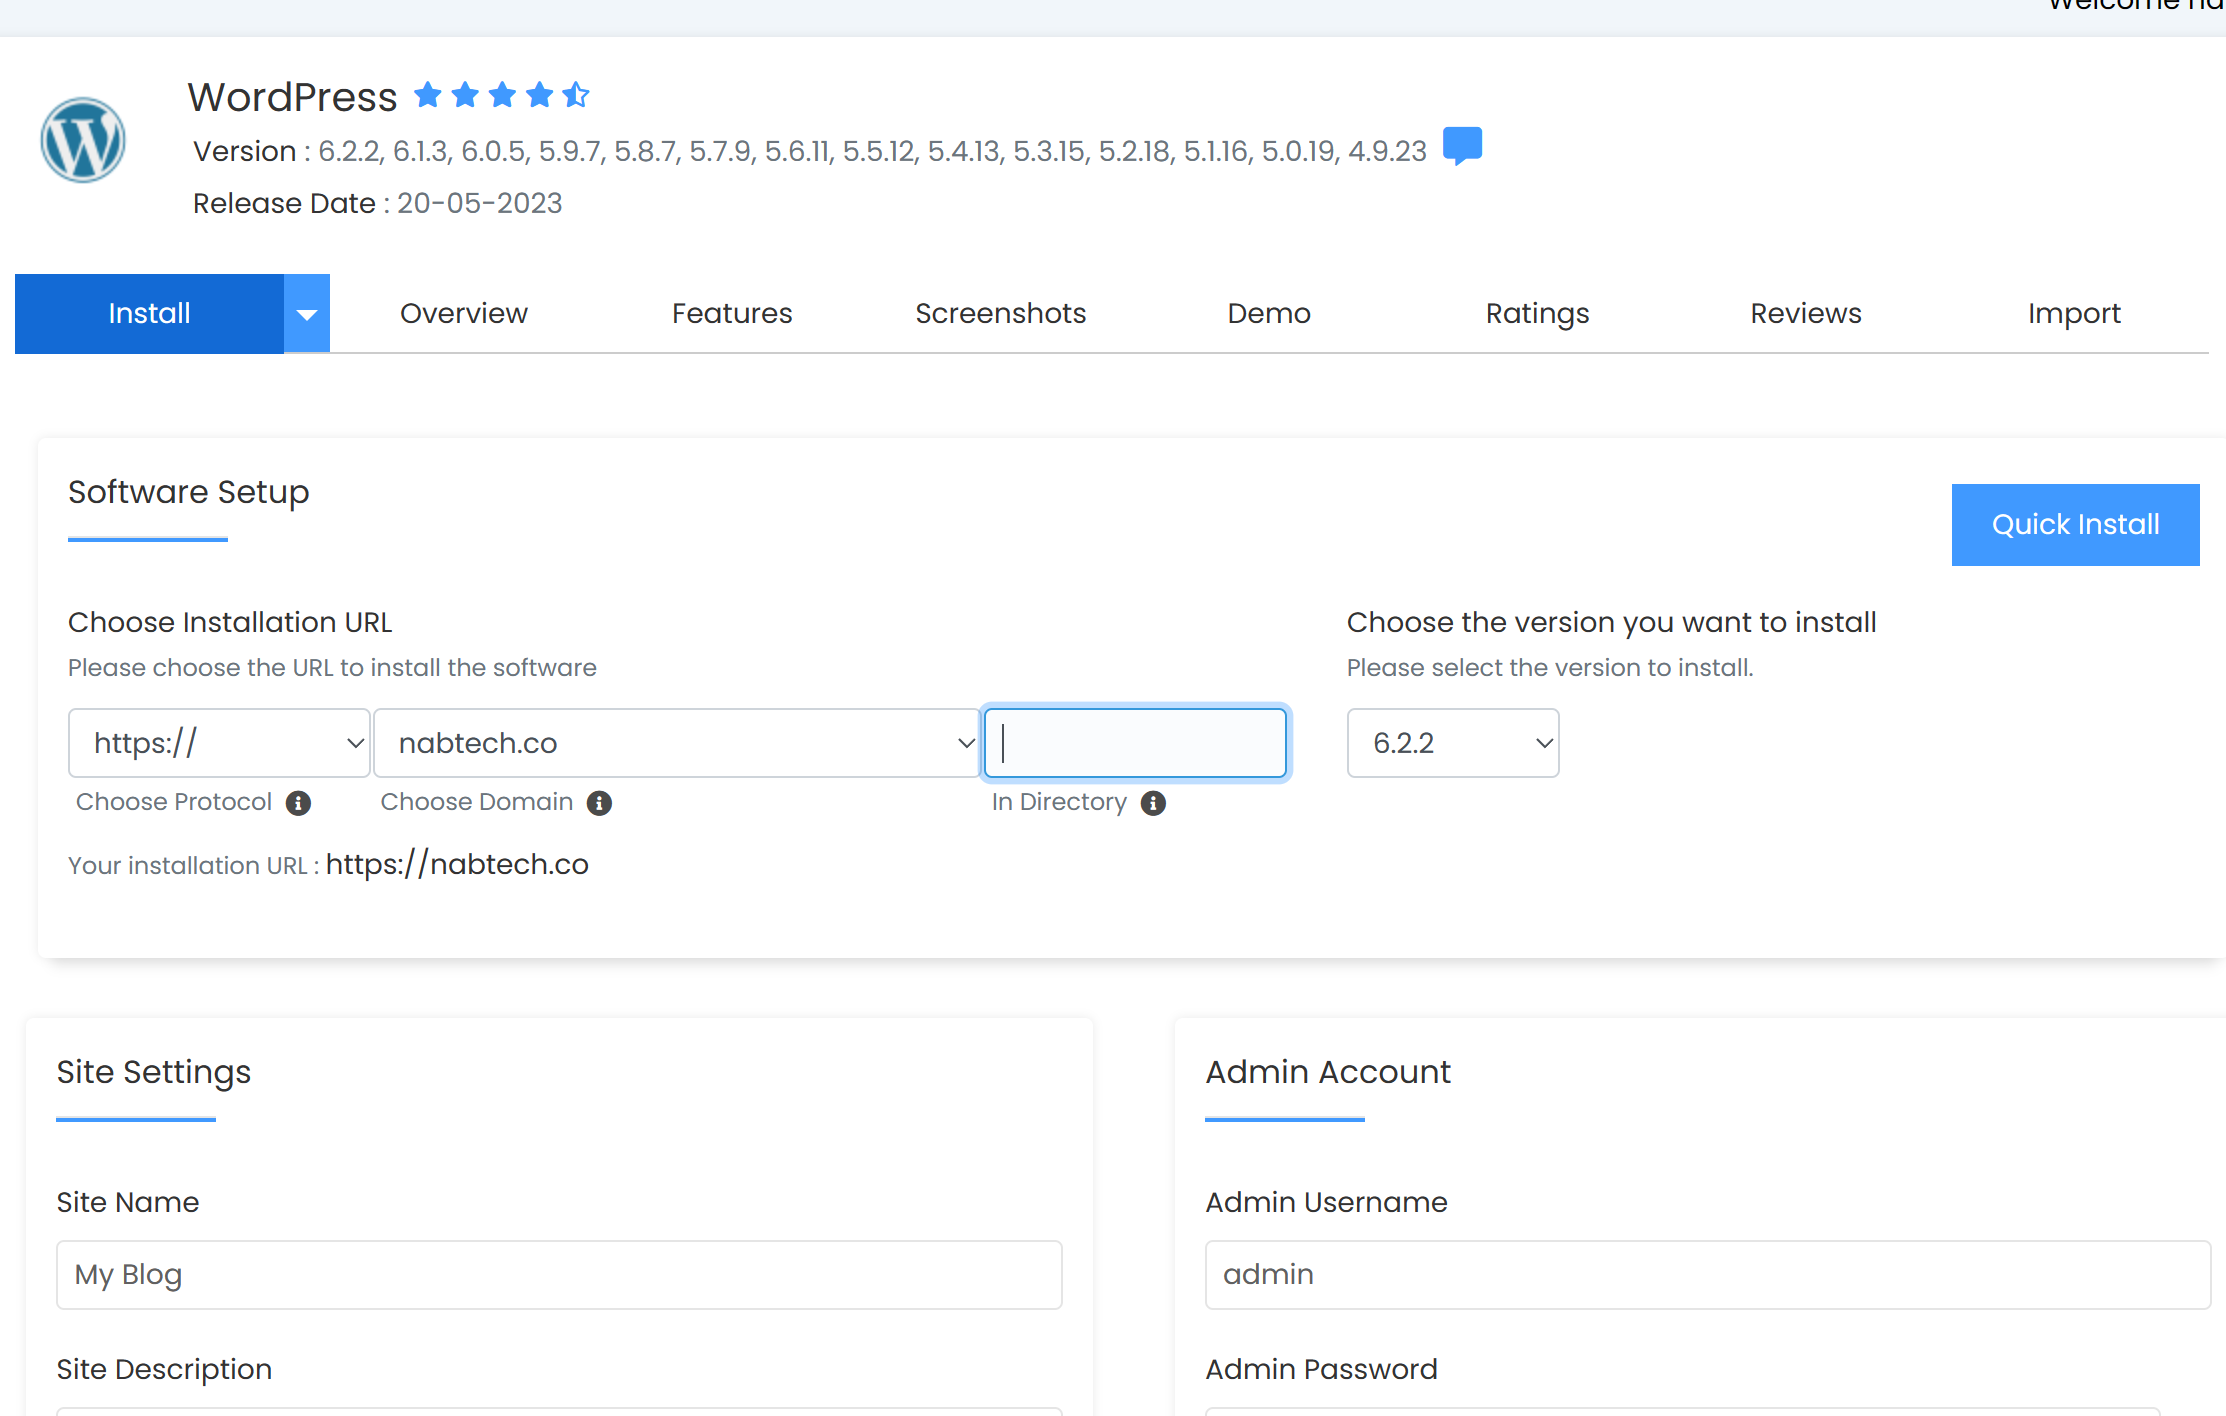Click the Admin Username field with admin

pos(1707,1275)
